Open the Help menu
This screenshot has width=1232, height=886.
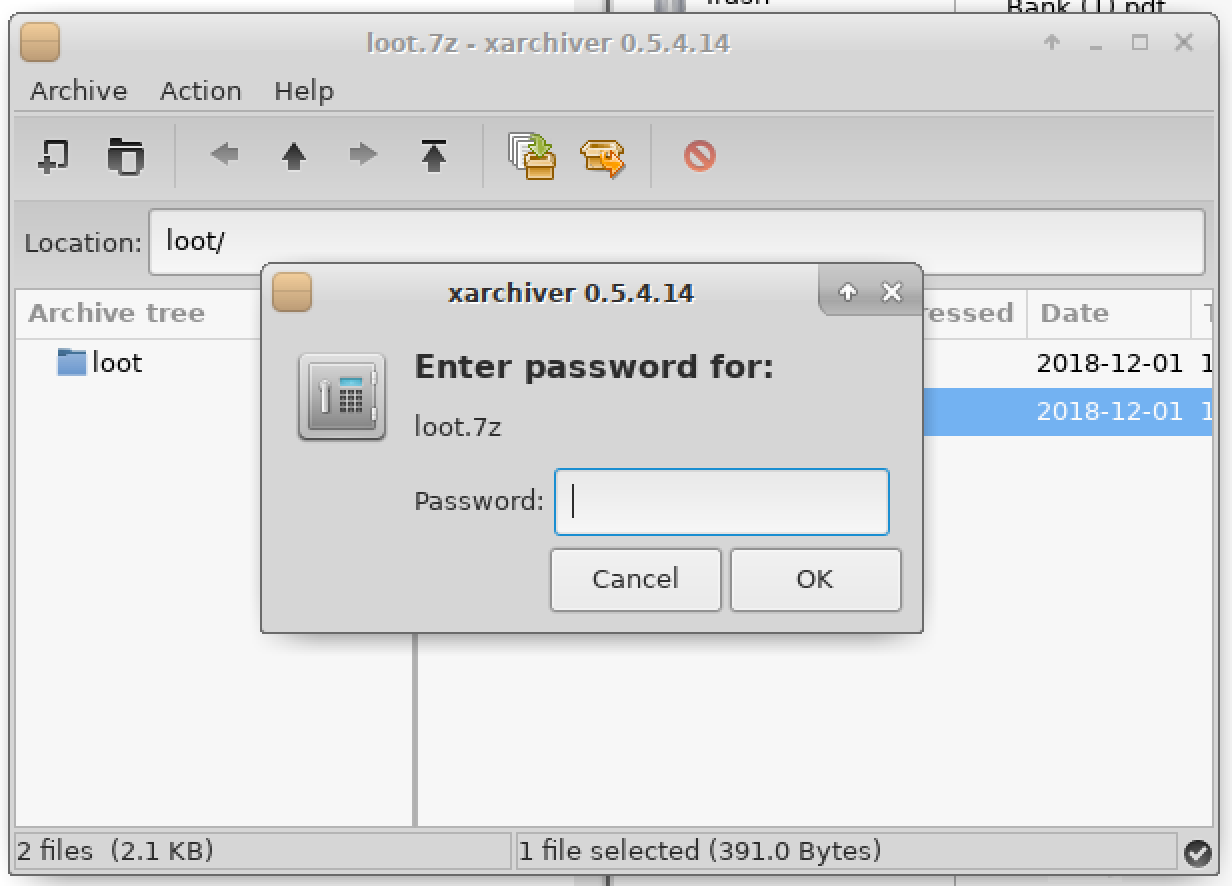(304, 91)
